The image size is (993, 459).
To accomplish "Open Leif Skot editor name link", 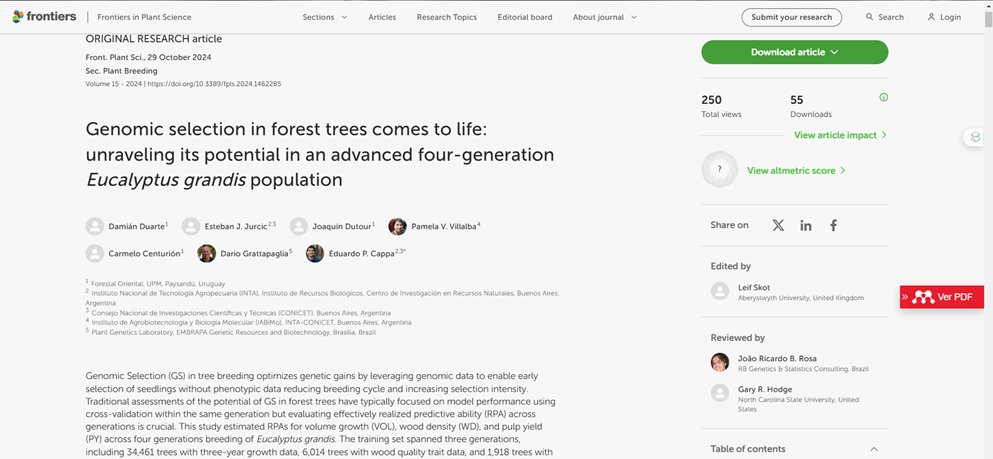I will tap(754, 287).
